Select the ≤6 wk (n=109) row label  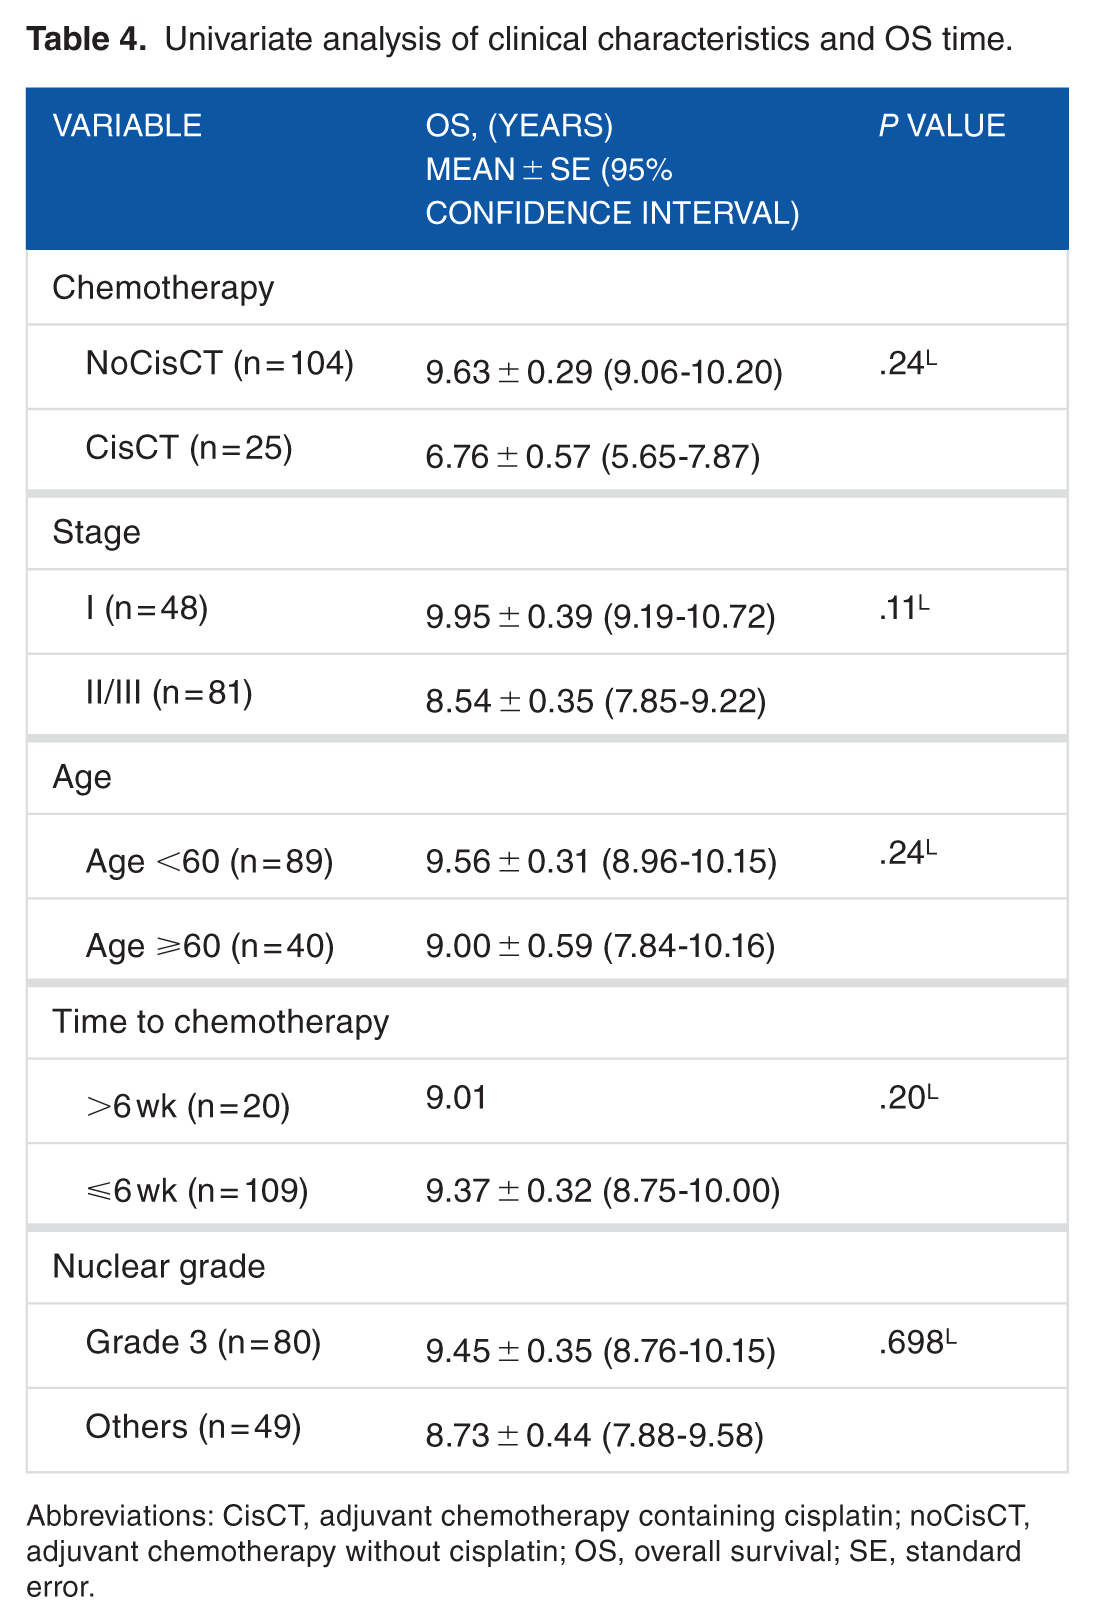click(x=197, y=1191)
